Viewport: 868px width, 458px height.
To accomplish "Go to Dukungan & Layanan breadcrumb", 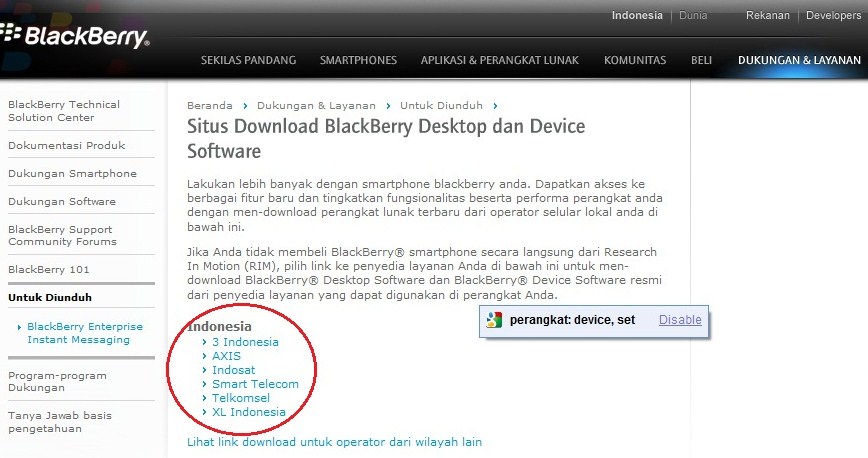I will pos(316,105).
